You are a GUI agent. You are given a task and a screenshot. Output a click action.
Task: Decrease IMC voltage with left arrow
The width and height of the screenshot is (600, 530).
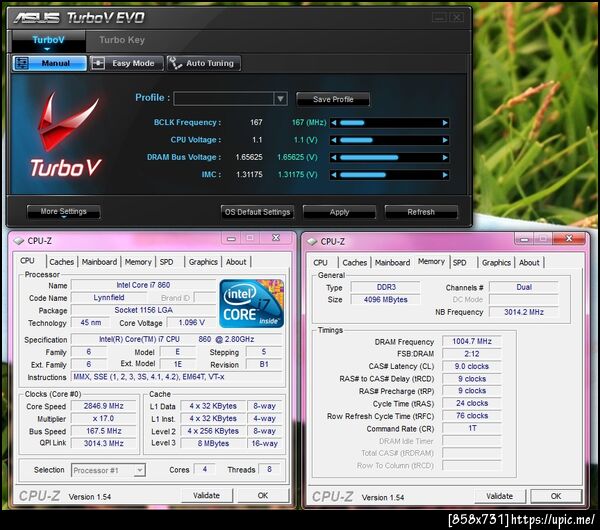click(334, 175)
